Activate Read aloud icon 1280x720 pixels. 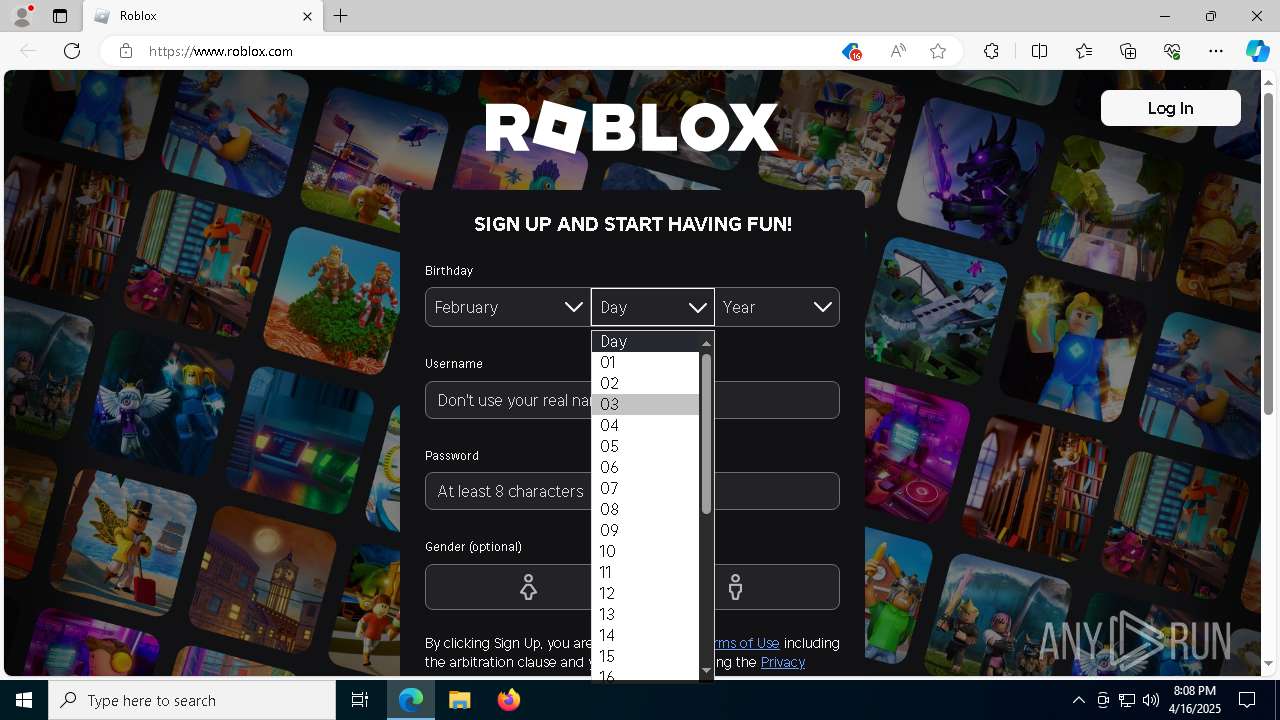coord(897,51)
